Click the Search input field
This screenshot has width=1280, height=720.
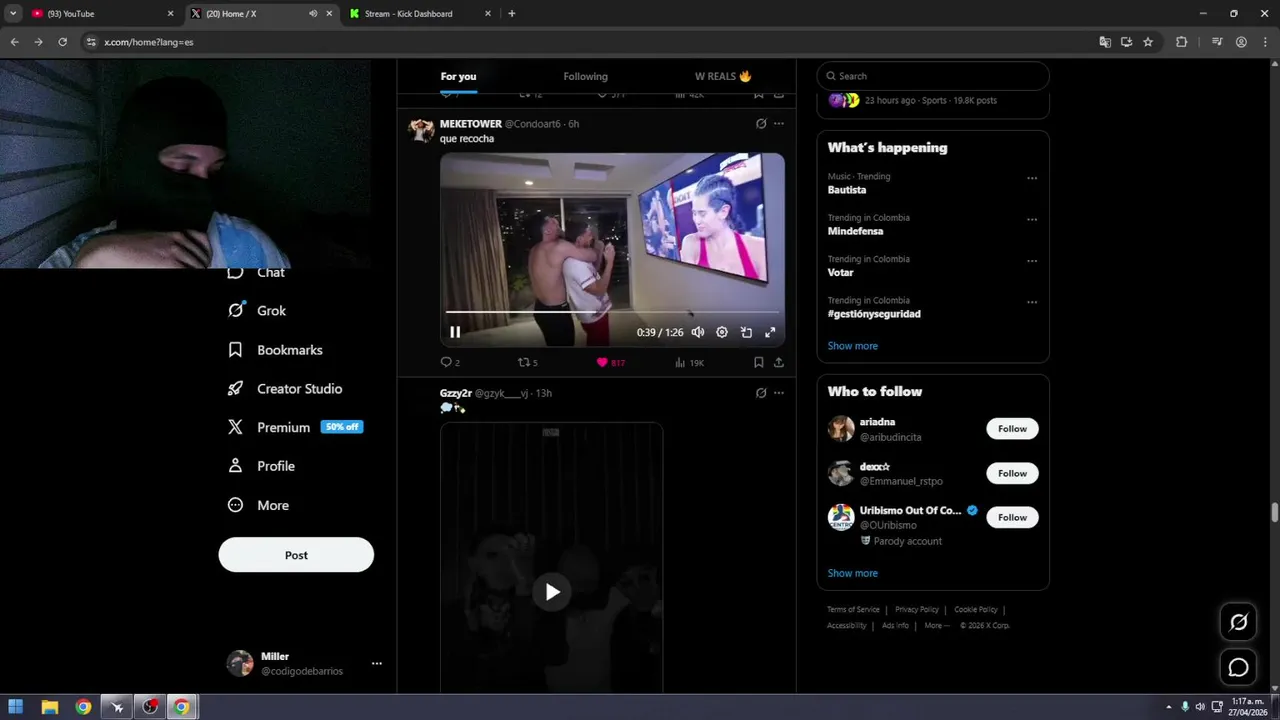pyautogui.click(x=933, y=76)
